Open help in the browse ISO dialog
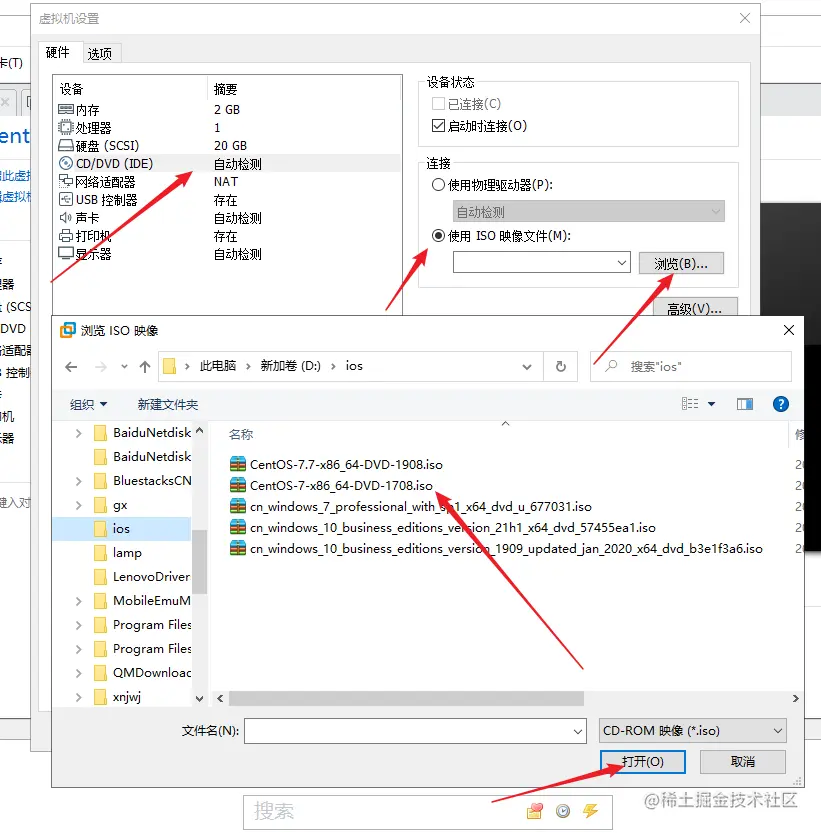Image resolution: width=821 pixels, height=833 pixels. (780, 404)
